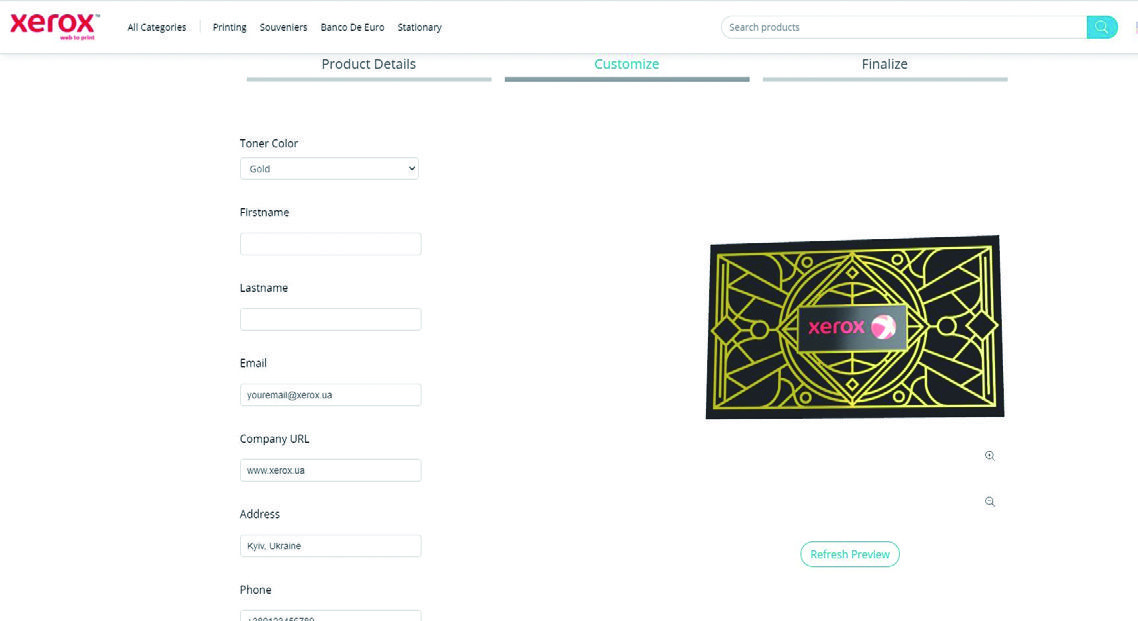The height and width of the screenshot is (621, 1138).
Task: Open the Stationary category
Action: [419, 27]
